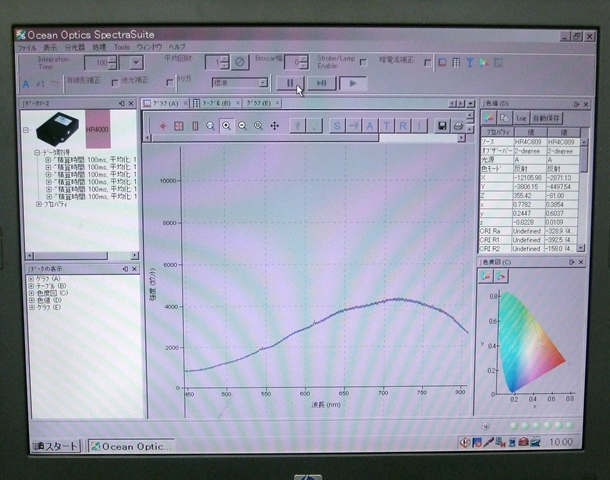Expand the グラフ (A) node in data view
The width and height of the screenshot is (610, 480).
(31, 279)
